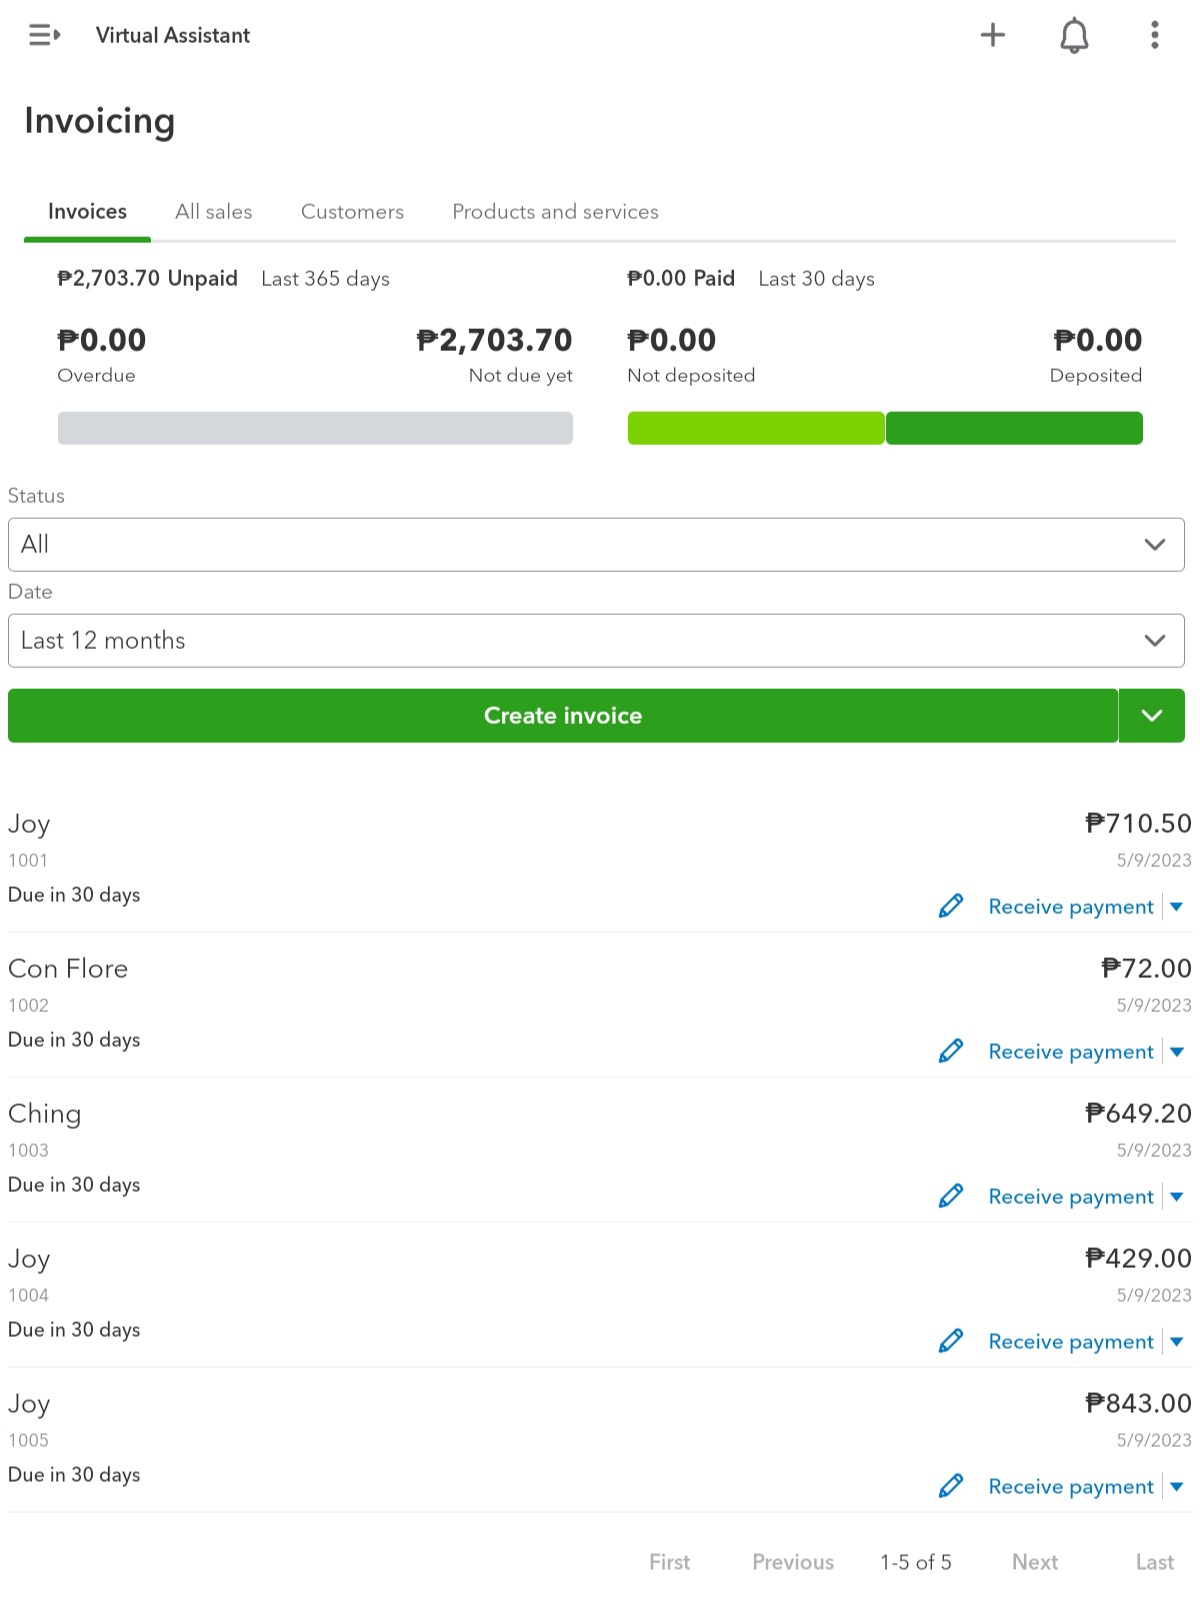
Task: Click edit pencil for invoice 1005
Action: pyautogui.click(x=951, y=1486)
